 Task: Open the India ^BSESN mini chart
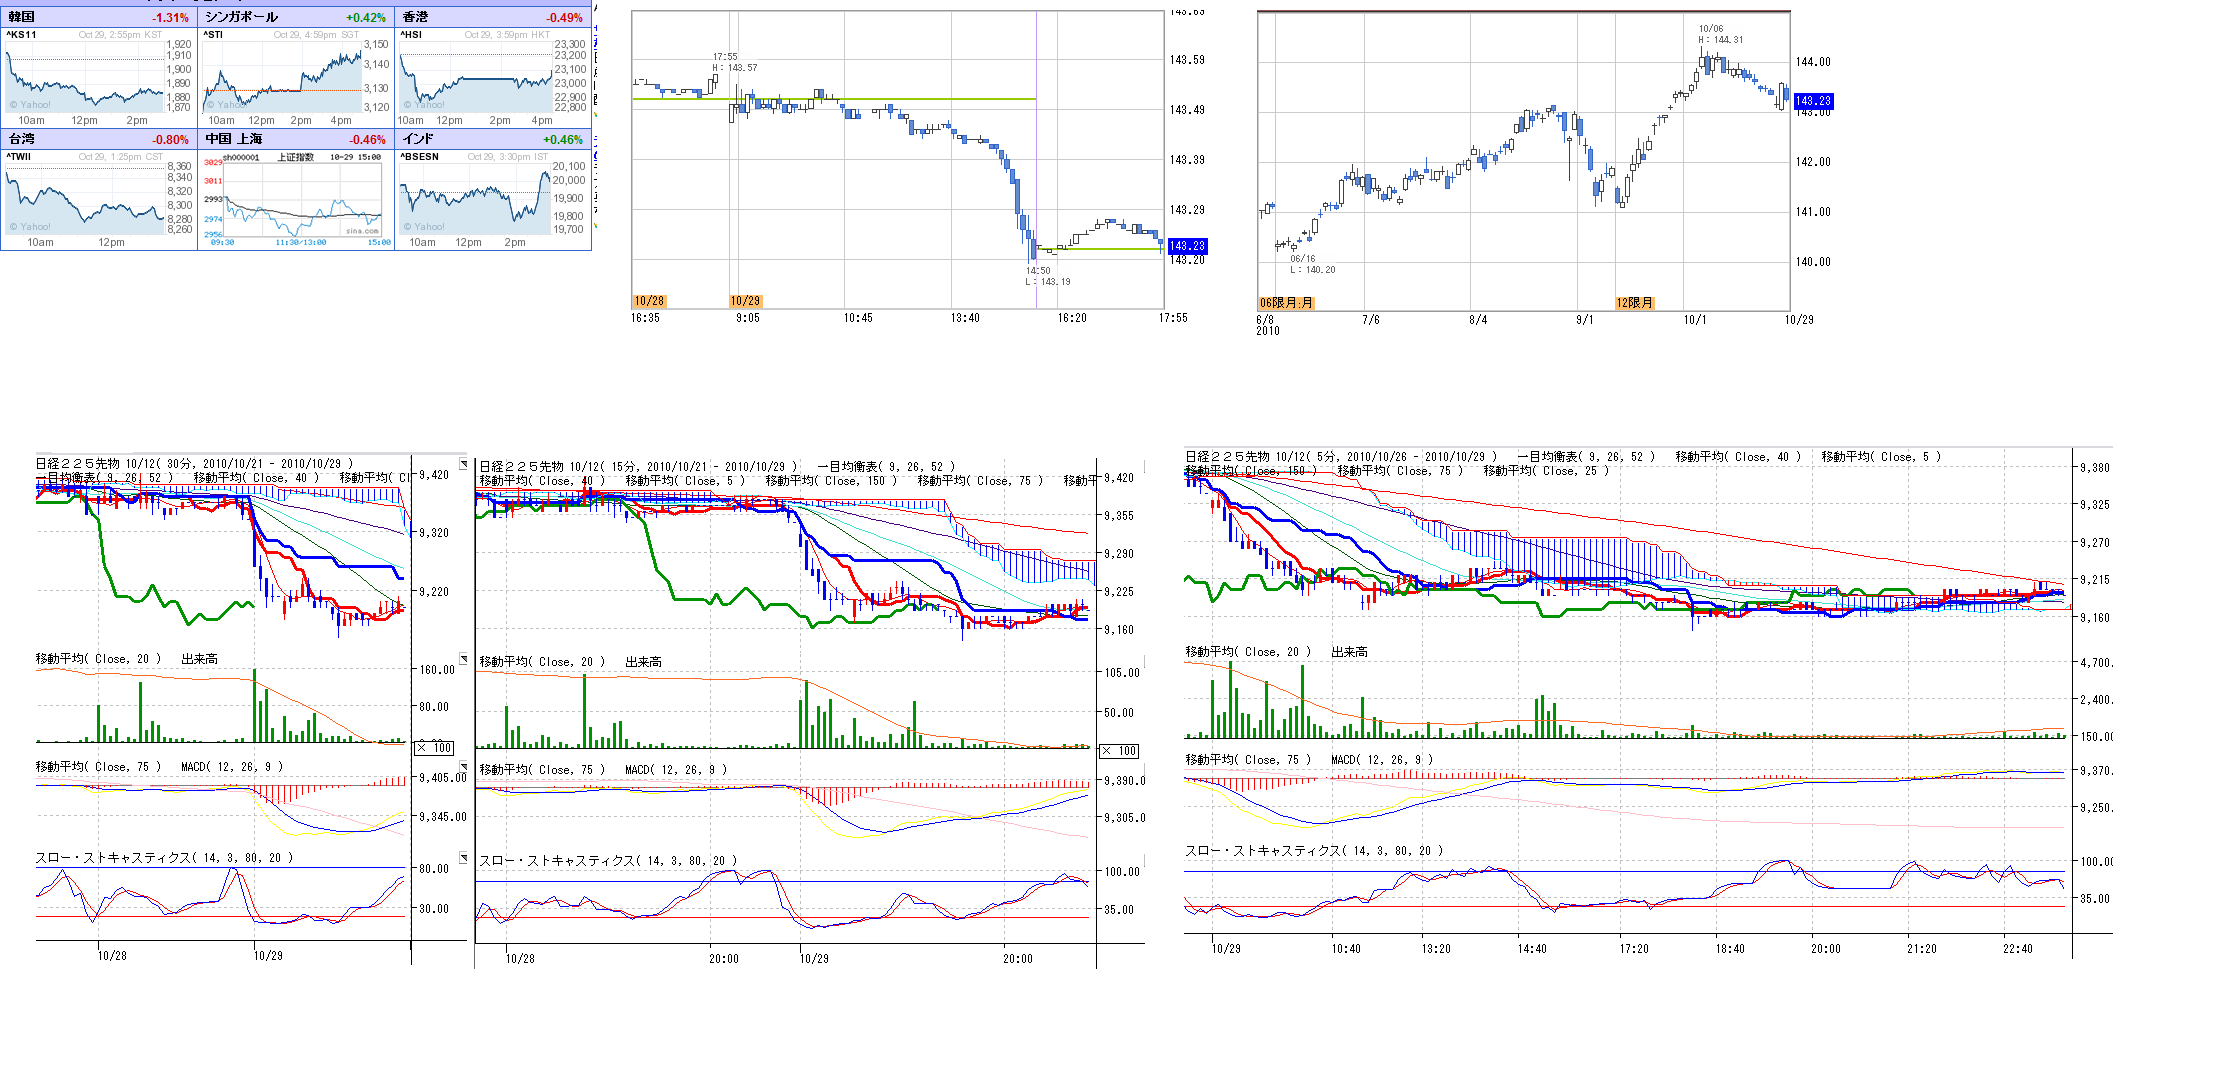coord(476,198)
